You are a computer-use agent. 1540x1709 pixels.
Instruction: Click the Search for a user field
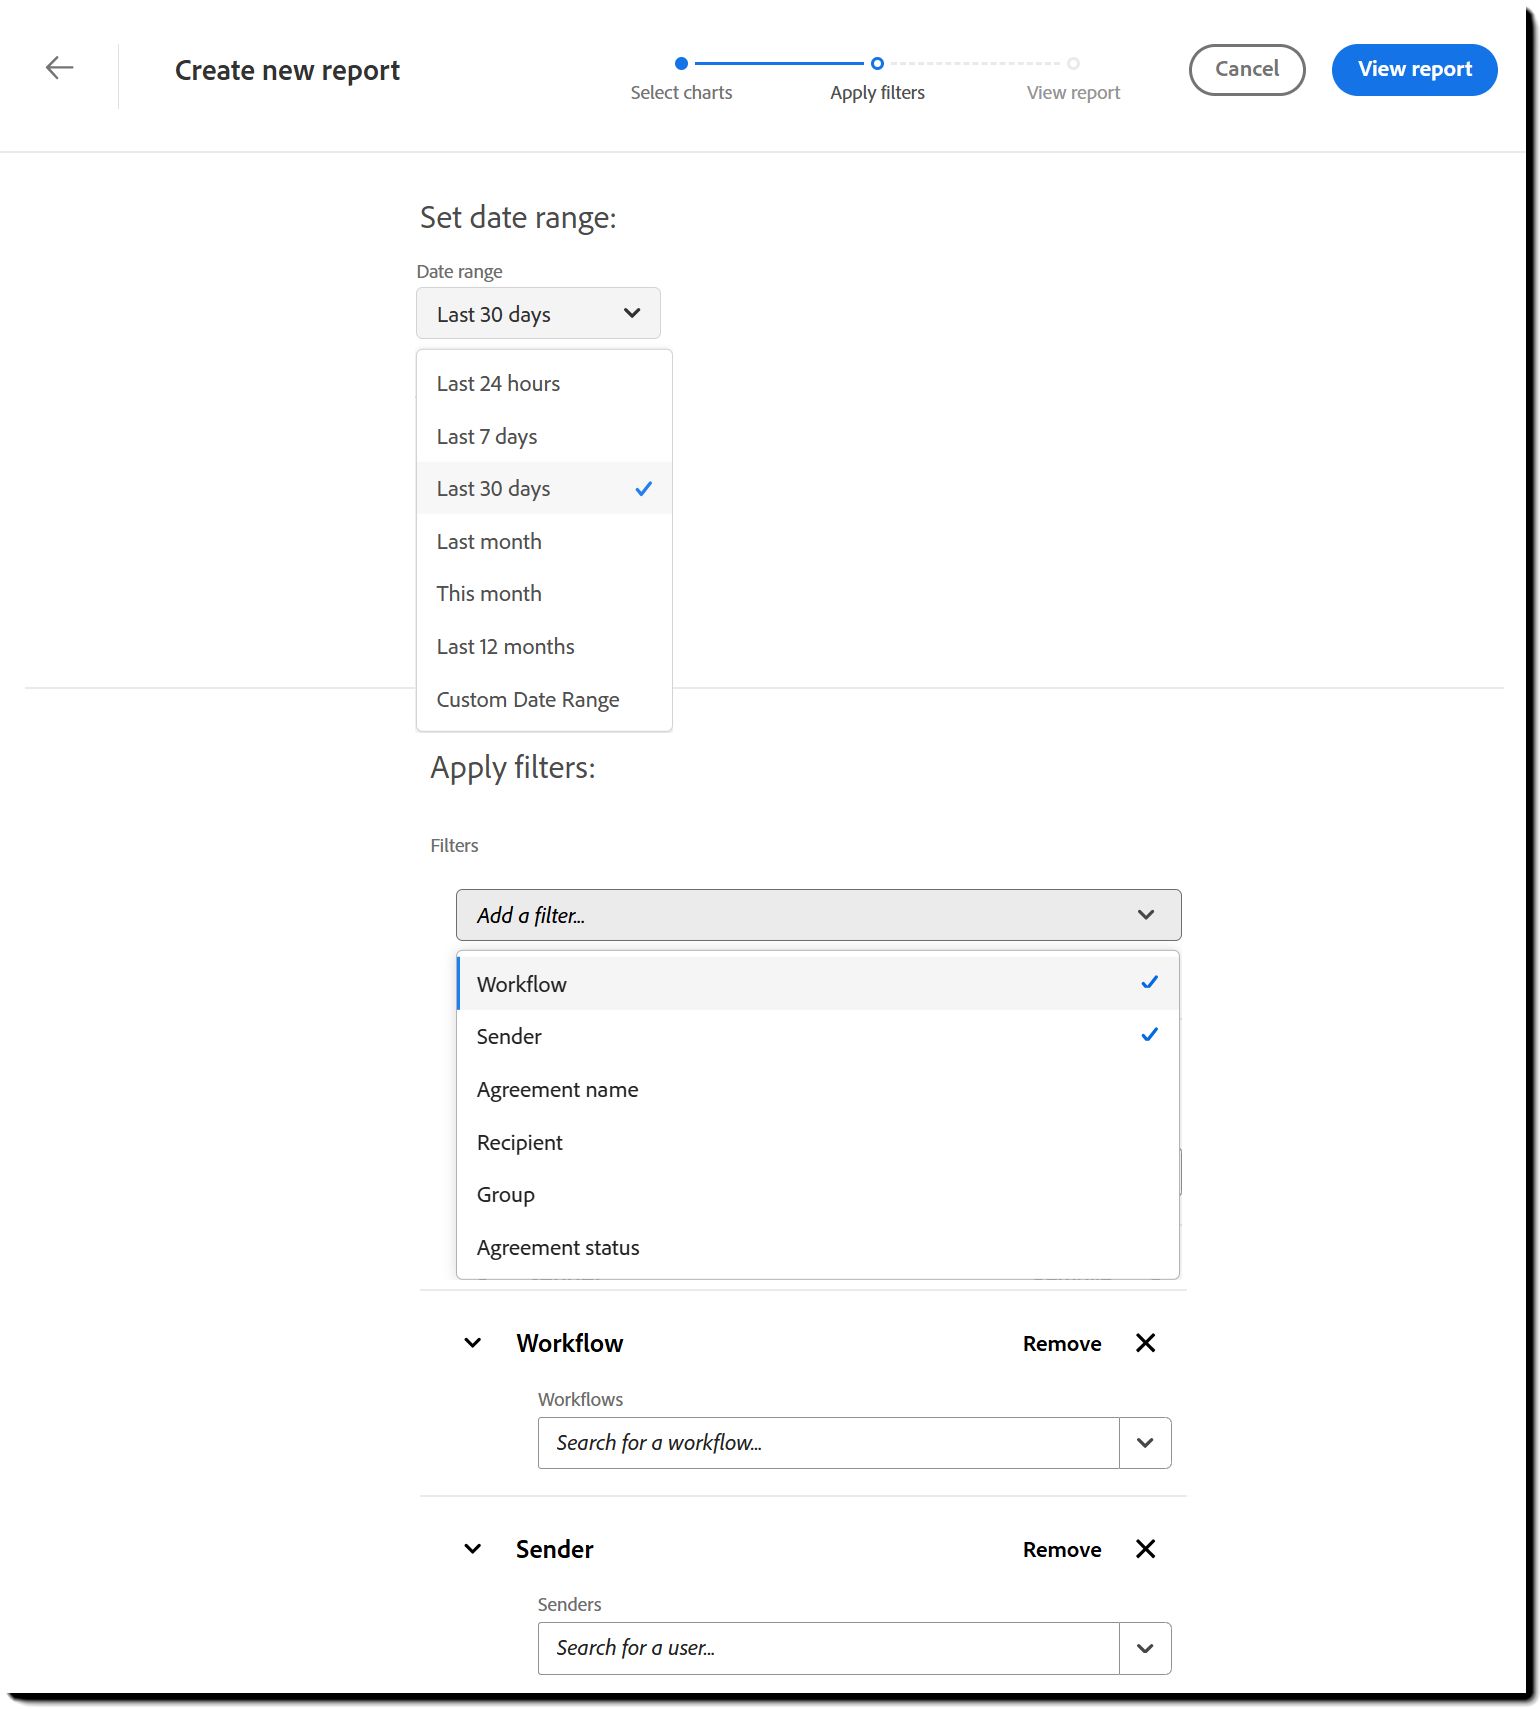pyautogui.click(x=828, y=1648)
